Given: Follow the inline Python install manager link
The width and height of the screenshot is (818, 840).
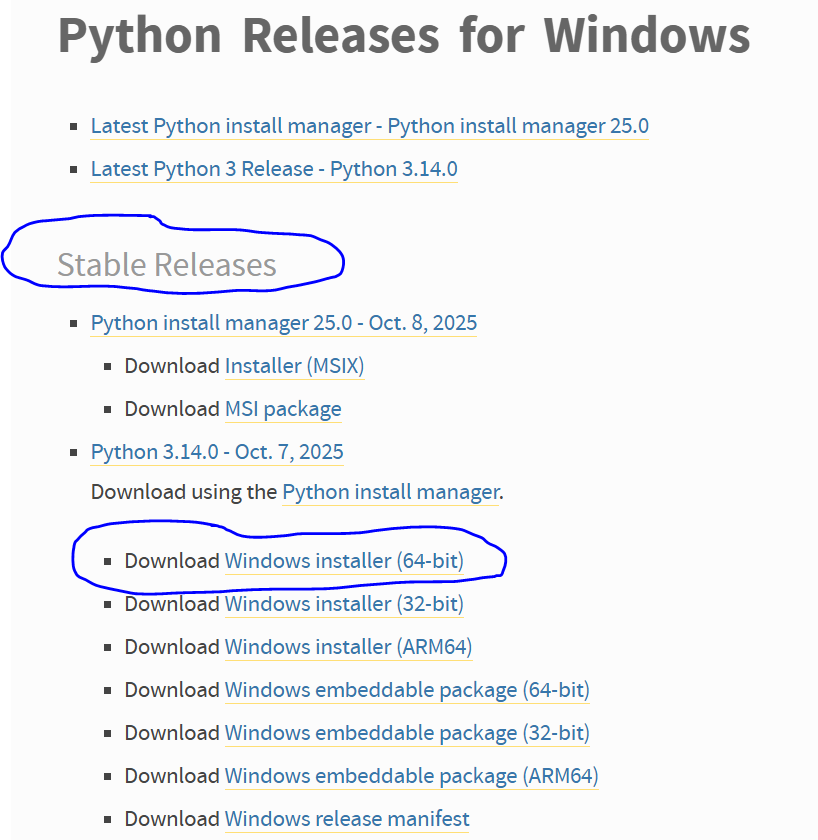Looking at the screenshot, I should [390, 492].
